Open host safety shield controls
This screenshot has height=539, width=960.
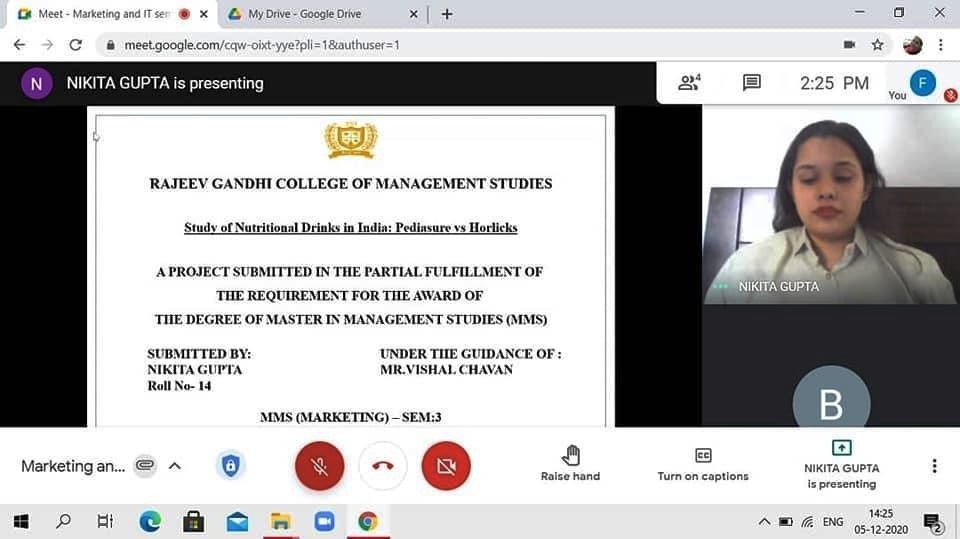click(x=230, y=466)
